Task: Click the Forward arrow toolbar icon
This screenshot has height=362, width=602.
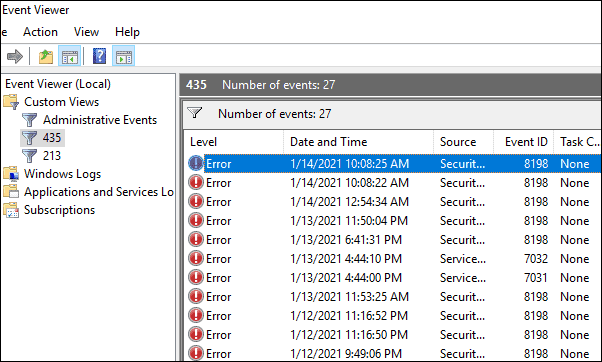Action: pos(15,56)
